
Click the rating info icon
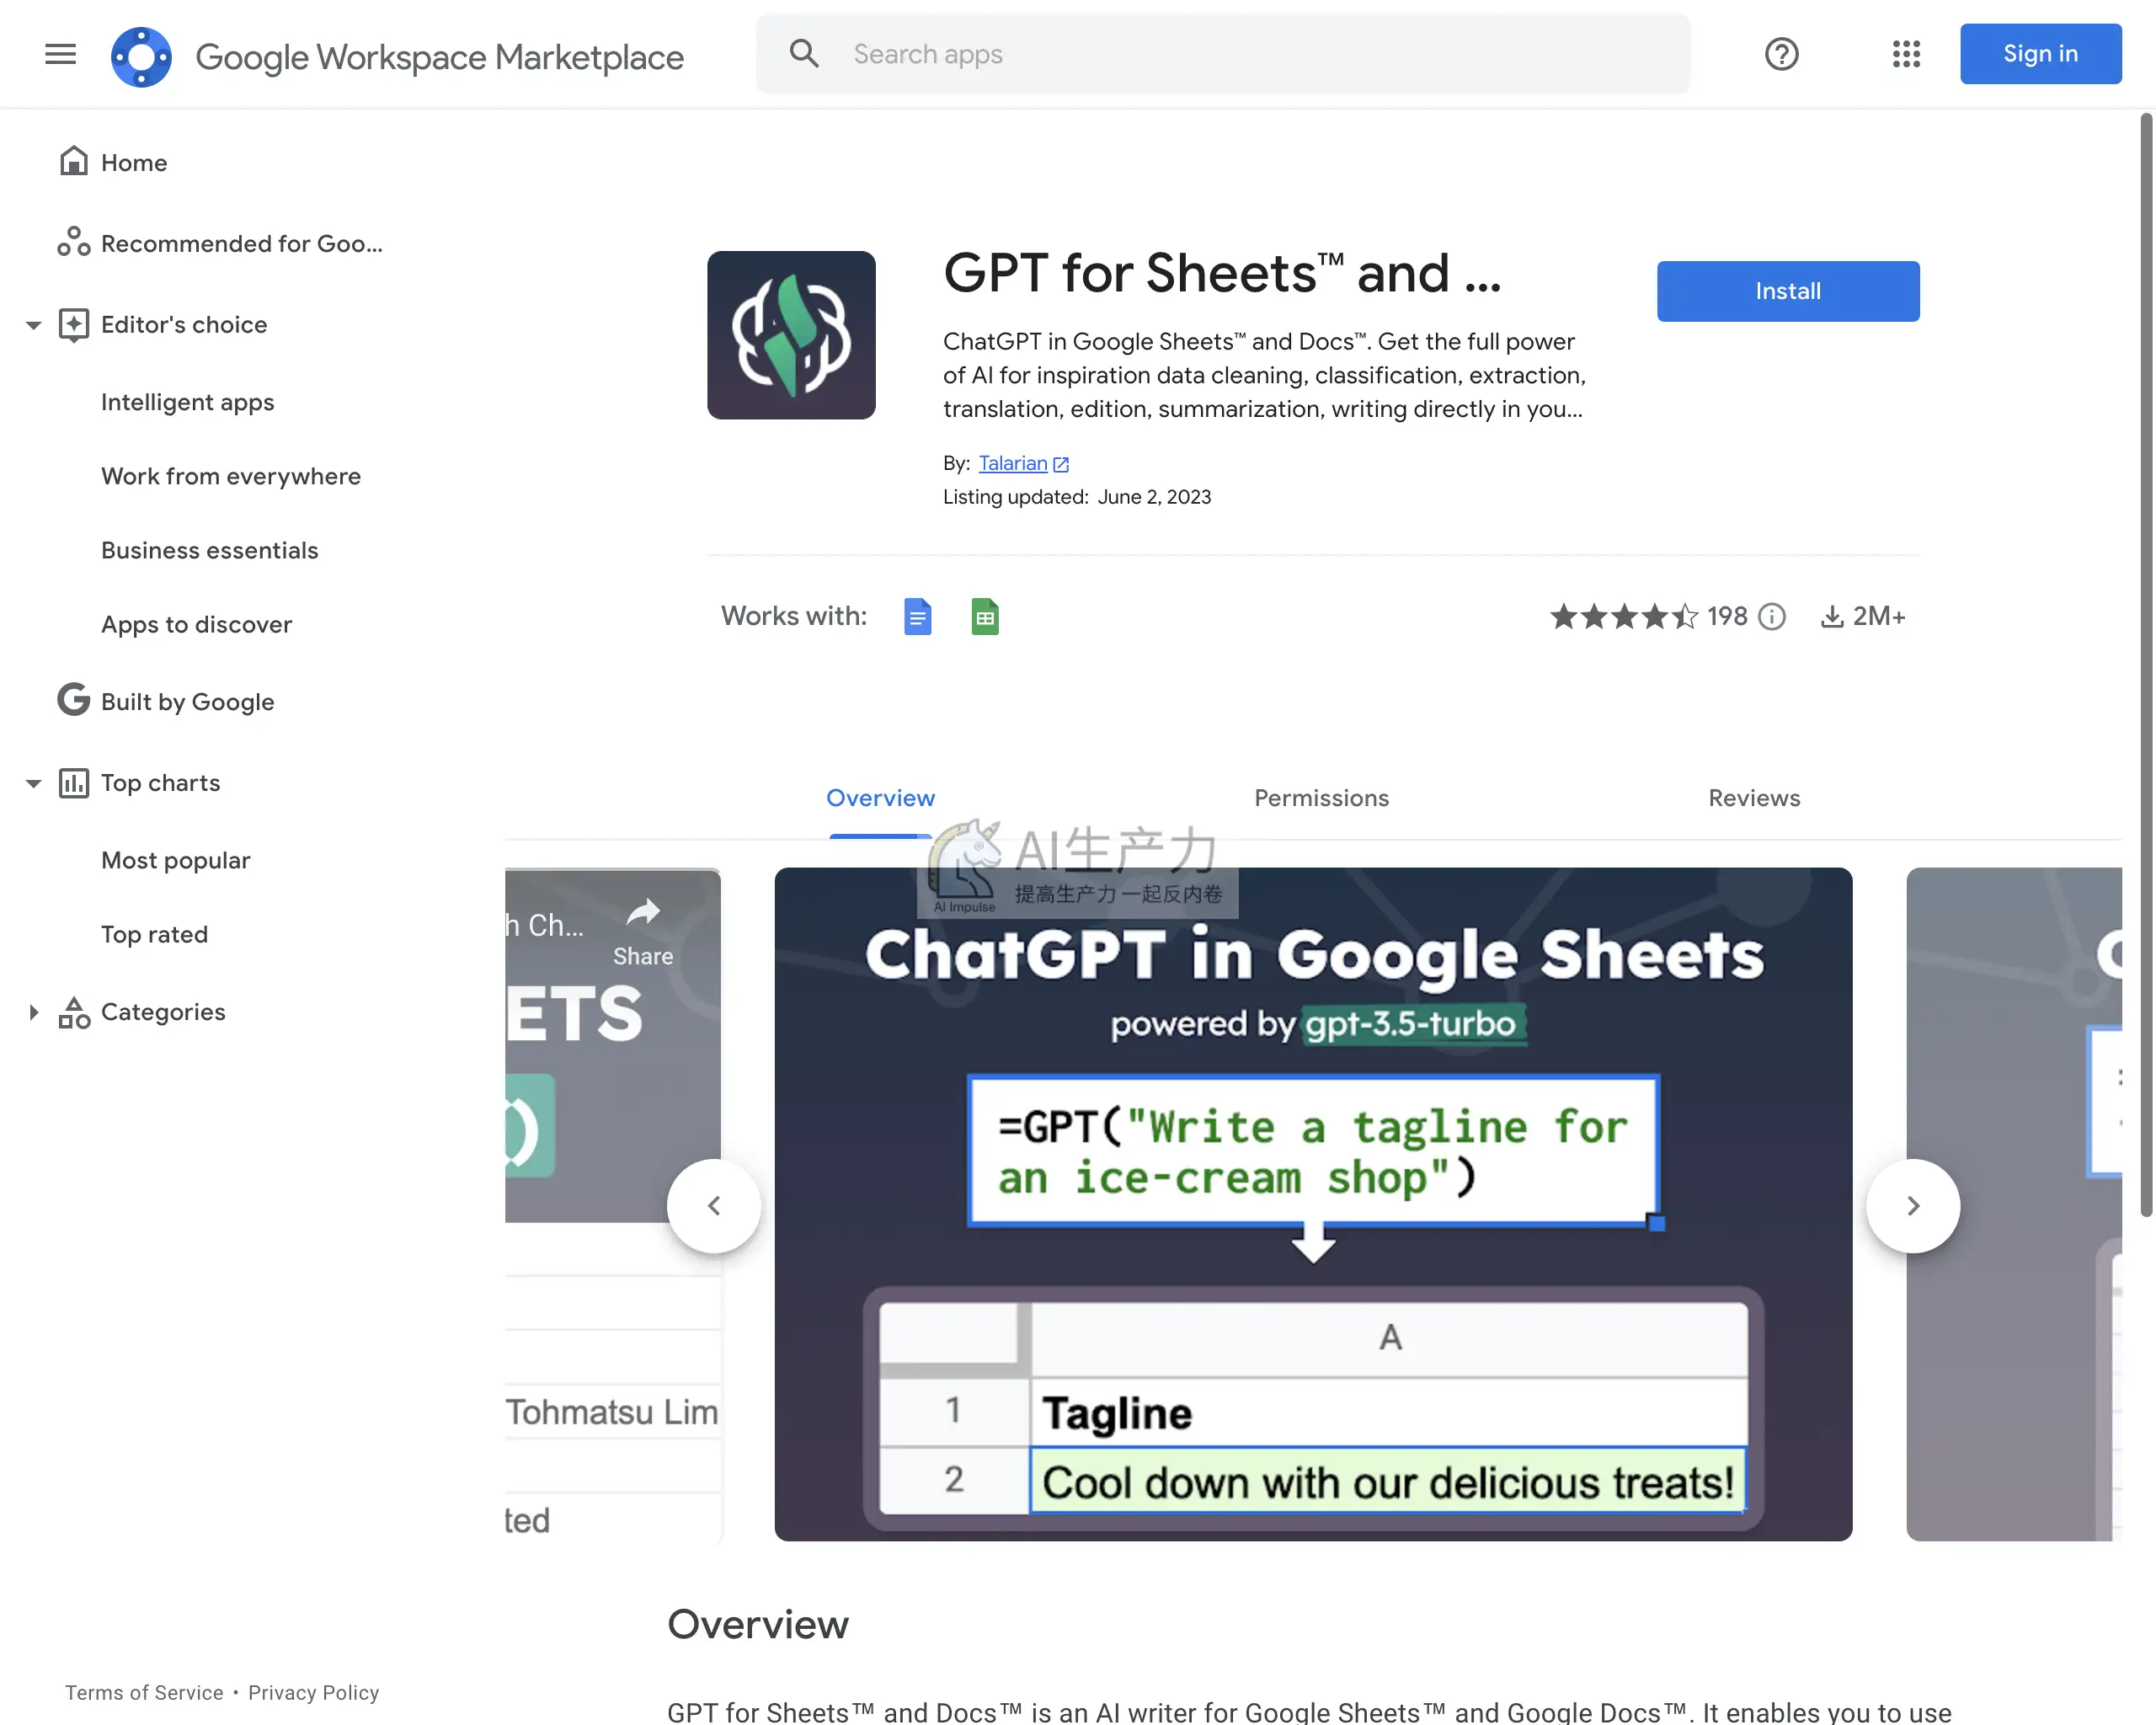[x=1771, y=616]
